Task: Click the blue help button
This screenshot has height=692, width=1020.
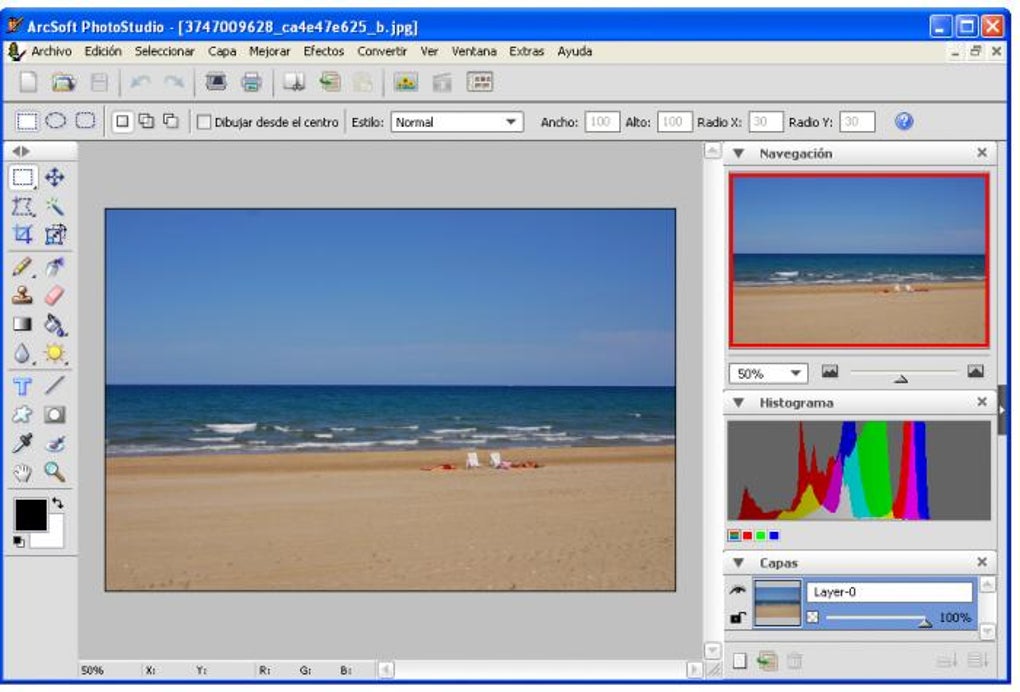Action: (904, 121)
